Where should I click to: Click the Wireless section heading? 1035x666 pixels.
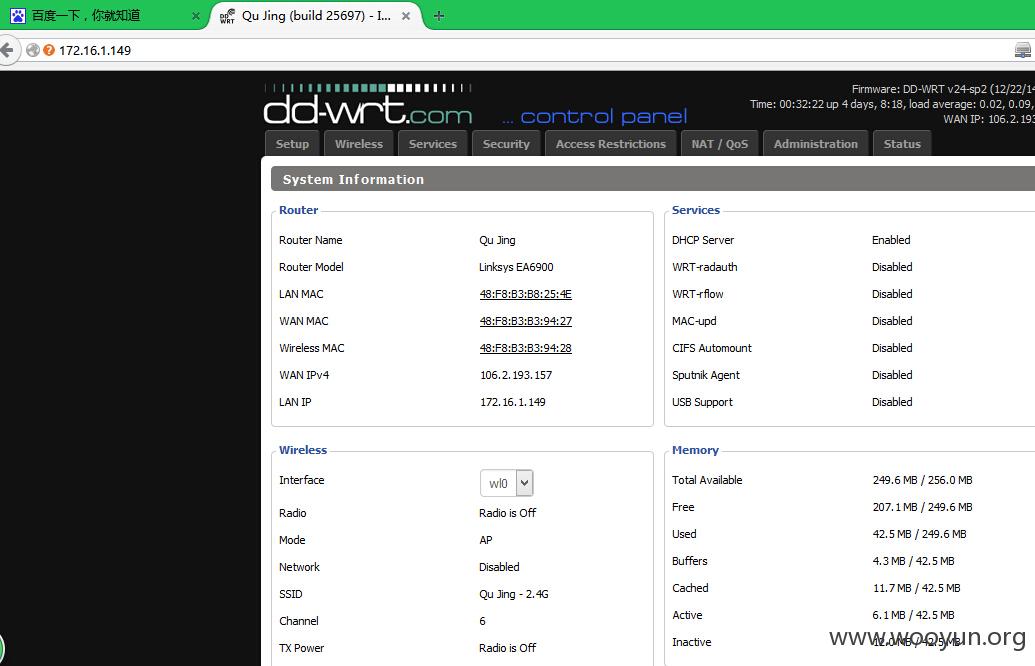(x=303, y=450)
